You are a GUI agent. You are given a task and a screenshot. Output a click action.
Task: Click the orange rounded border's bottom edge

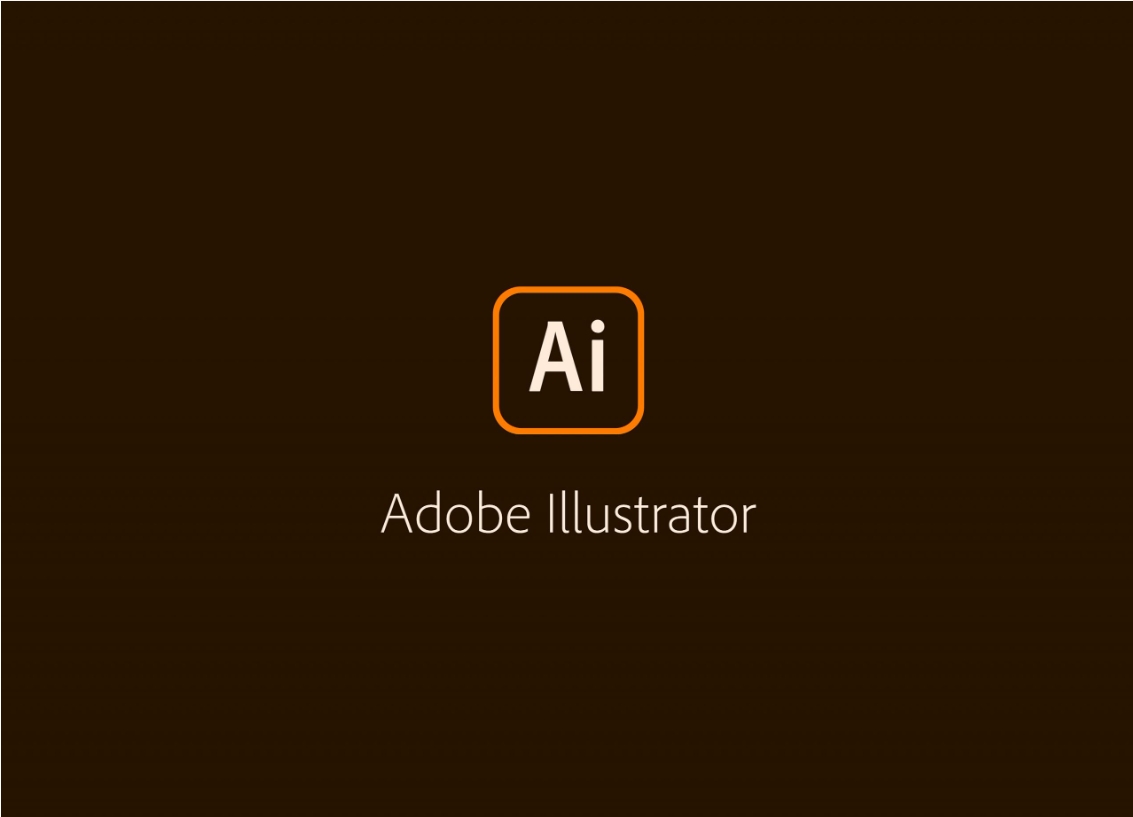pos(568,430)
